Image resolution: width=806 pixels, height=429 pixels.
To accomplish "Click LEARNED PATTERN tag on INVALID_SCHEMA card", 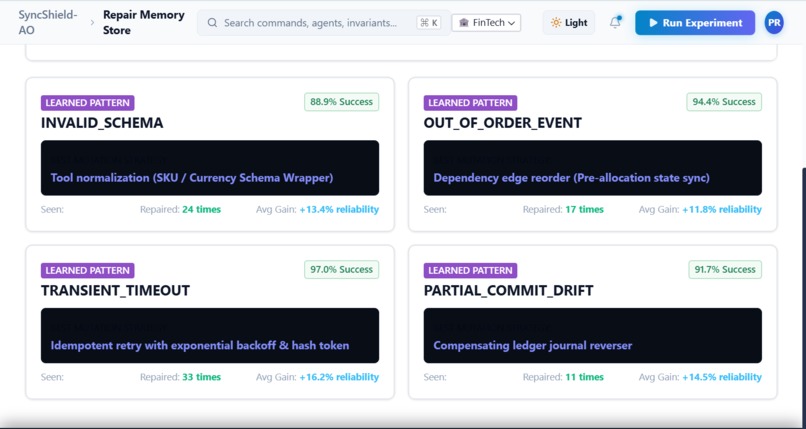I will pyautogui.click(x=87, y=103).
